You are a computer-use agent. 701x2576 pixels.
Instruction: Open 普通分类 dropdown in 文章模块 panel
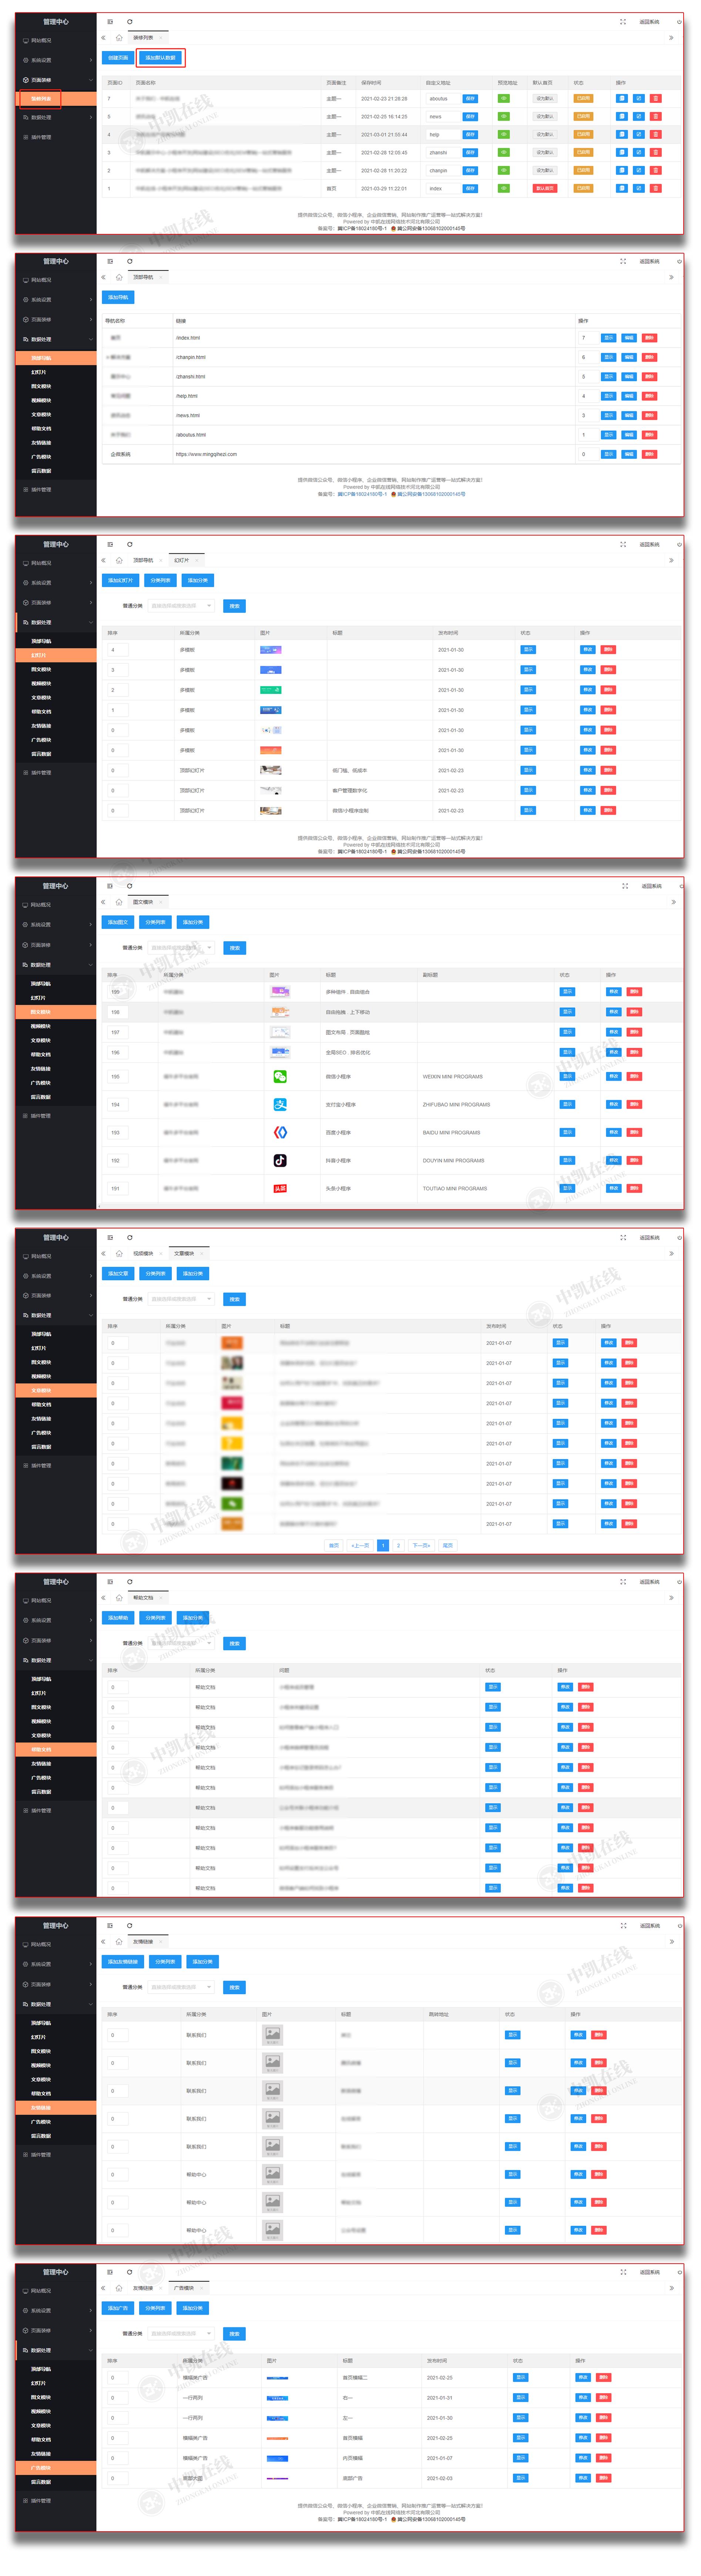click(181, 1300)
